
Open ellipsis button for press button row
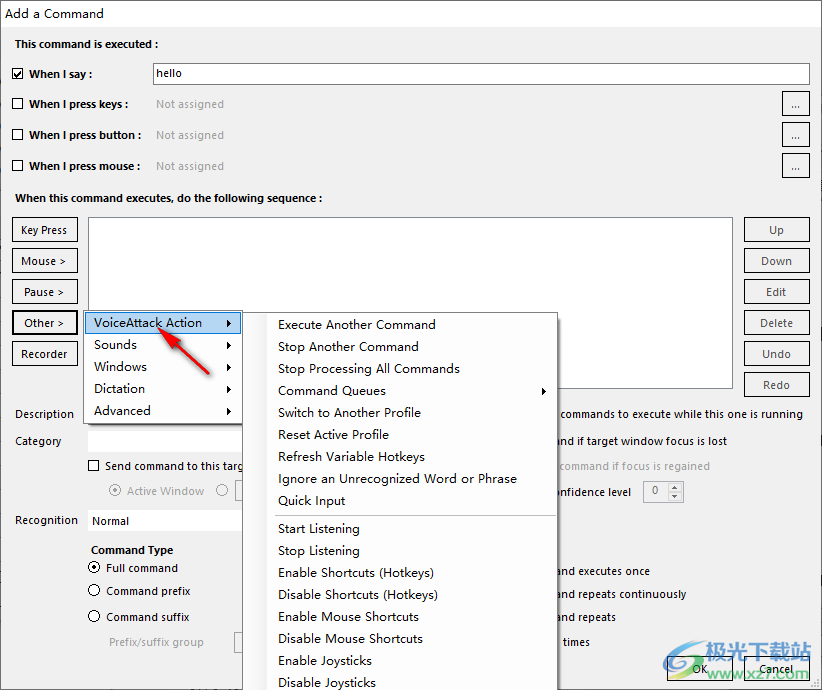click(x=796, y=135)
